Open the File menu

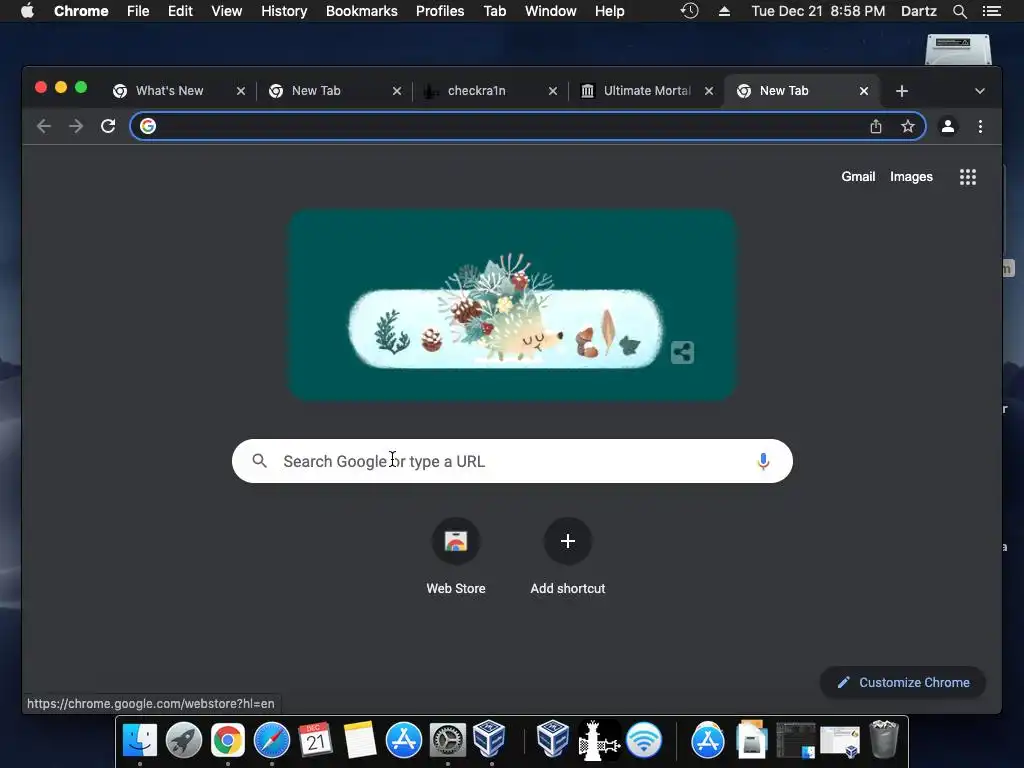(x=138, y=11)
